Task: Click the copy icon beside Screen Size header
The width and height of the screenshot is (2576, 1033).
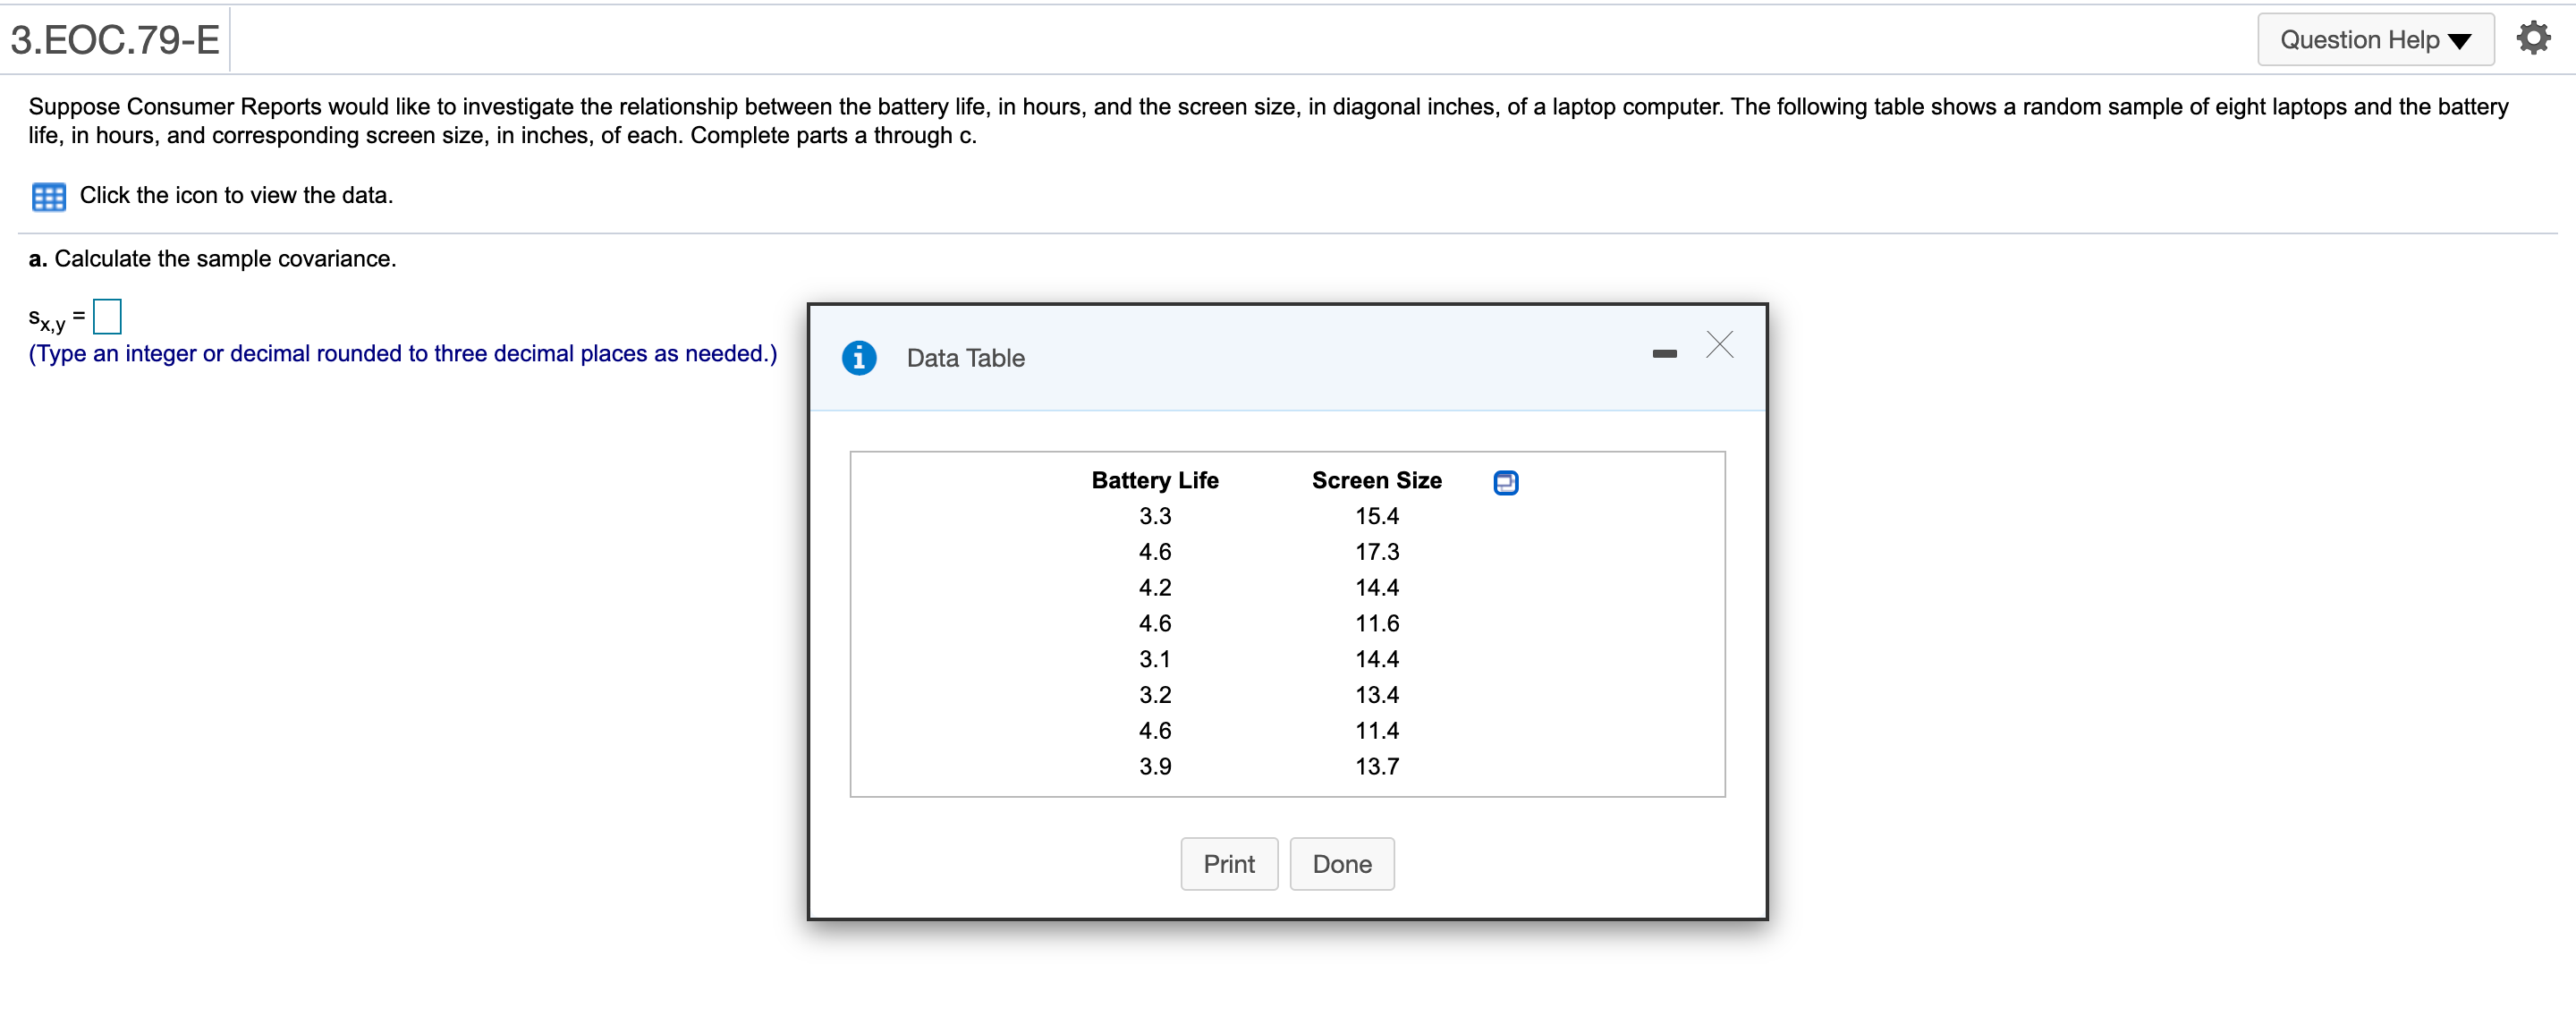Action: click(x=1505, y=482)
